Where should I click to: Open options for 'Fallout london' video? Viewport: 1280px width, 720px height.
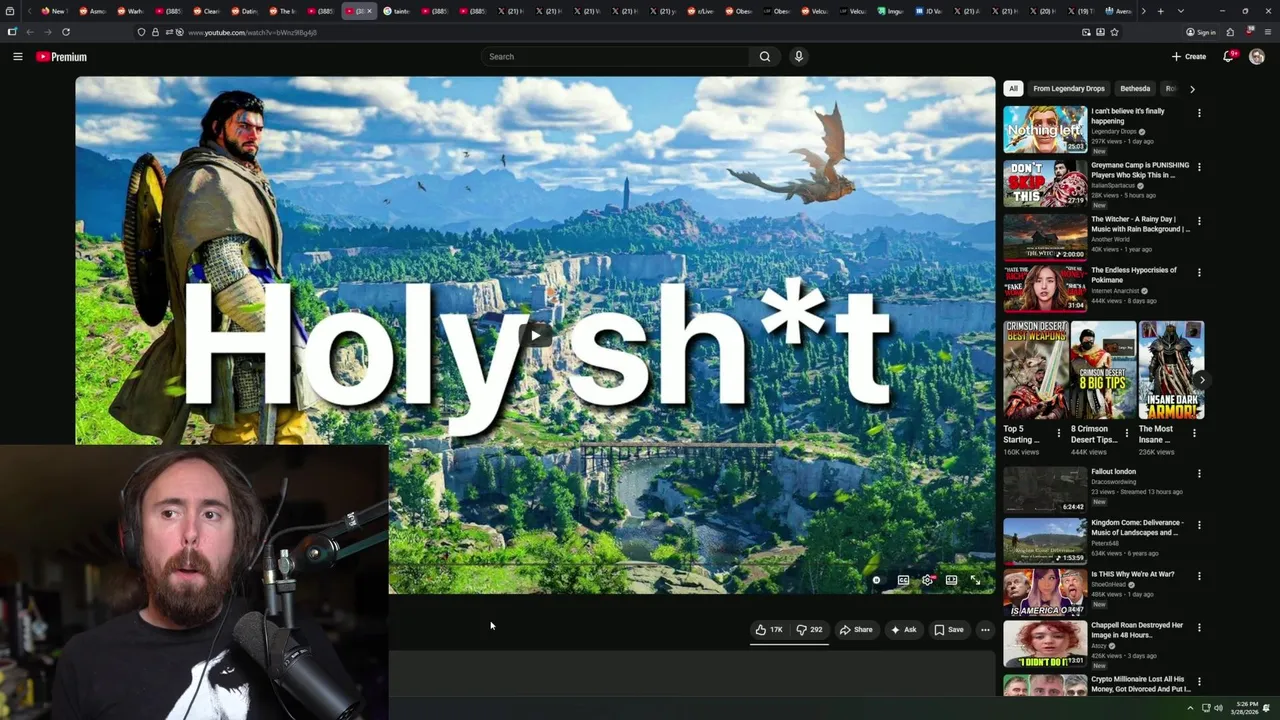coord(1199,473)
